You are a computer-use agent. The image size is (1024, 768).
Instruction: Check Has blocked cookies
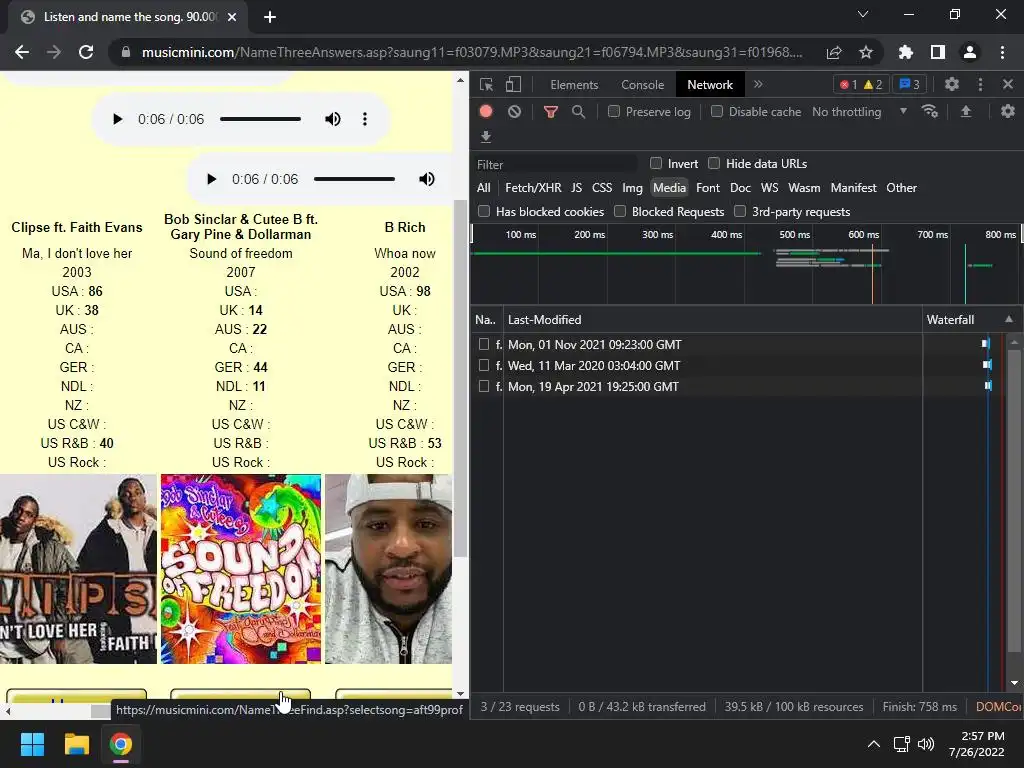coord(484,212)
